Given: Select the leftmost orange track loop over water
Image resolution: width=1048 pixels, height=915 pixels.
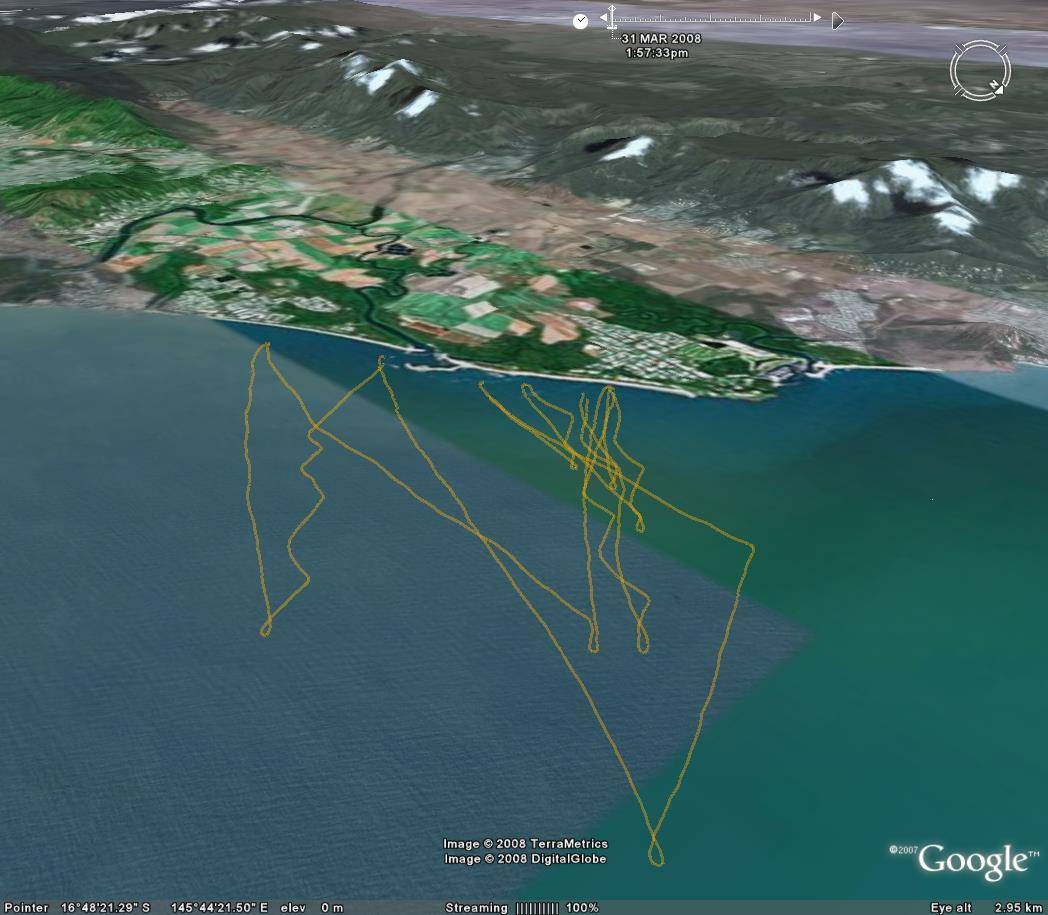Looking at the screenshot, I should [x=265, y=628].
